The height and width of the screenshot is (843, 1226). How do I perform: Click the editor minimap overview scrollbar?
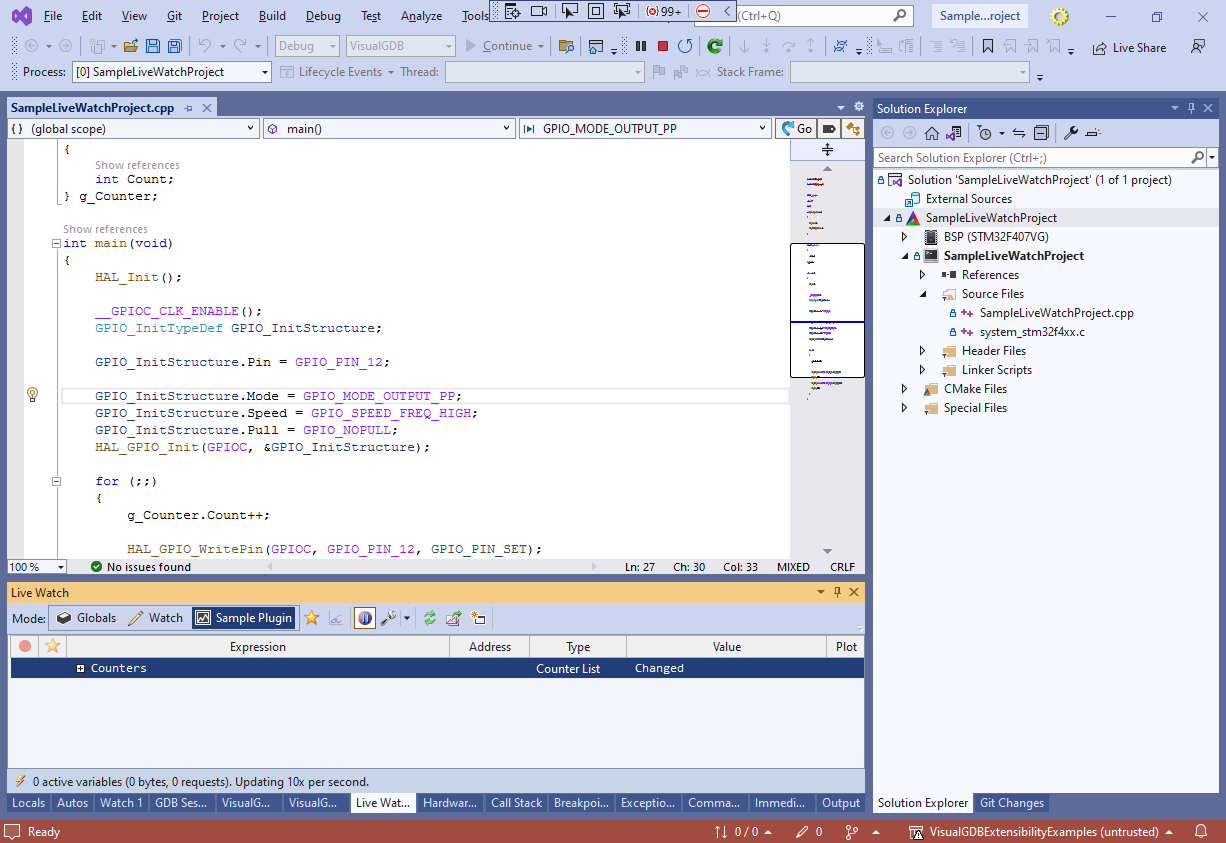click(827, 350)
